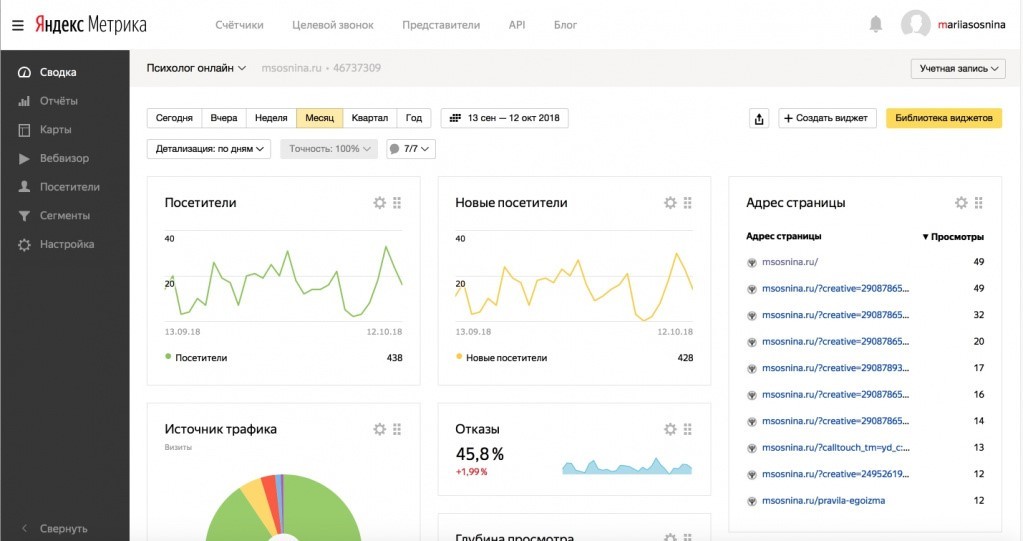1023x541 pixels.
Task: Open the Целевой звонок menu item
Action: pyautogui.click(x=333, y=25)
